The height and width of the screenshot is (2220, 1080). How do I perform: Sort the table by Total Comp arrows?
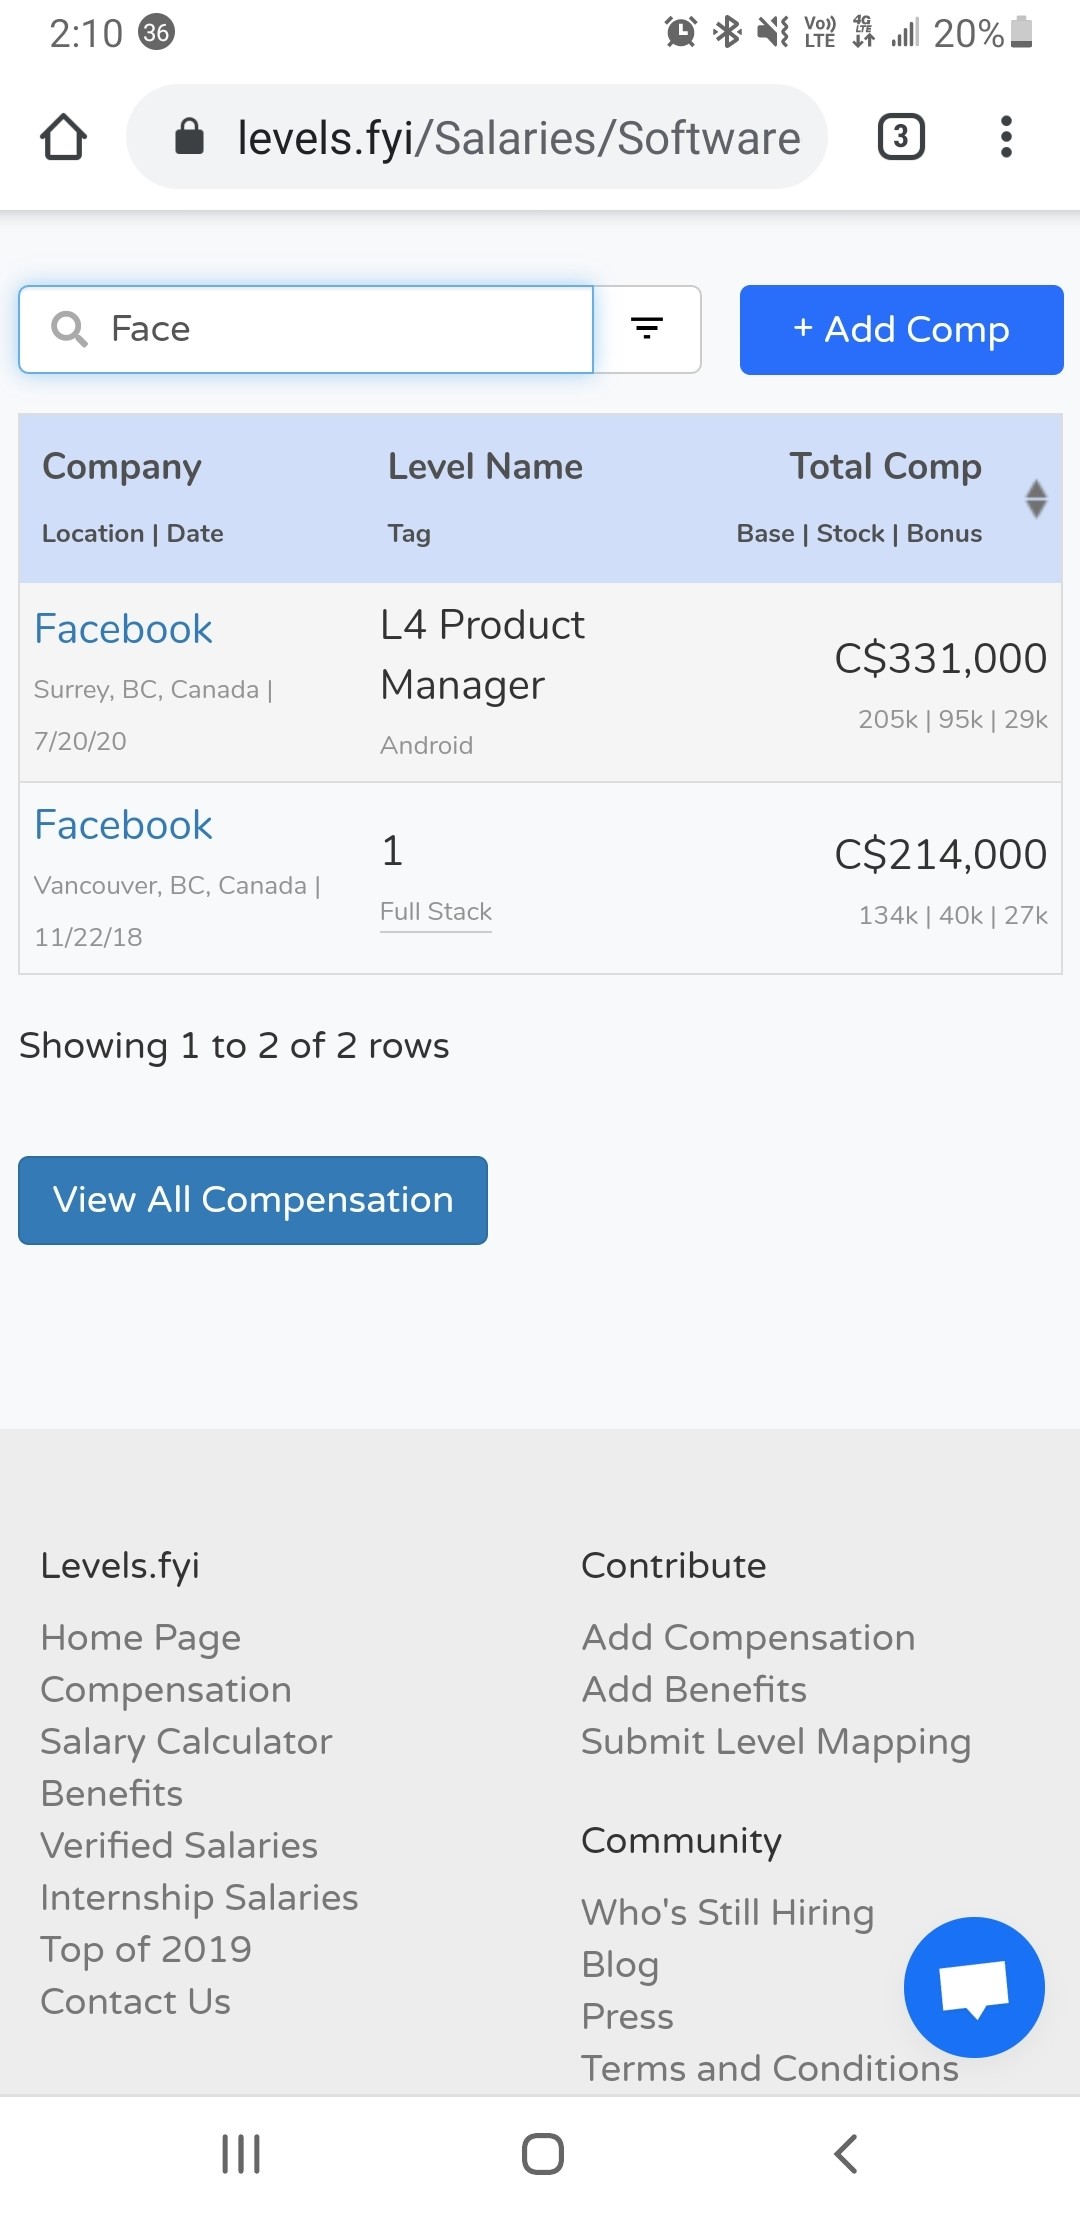(x=1036, y=499)
